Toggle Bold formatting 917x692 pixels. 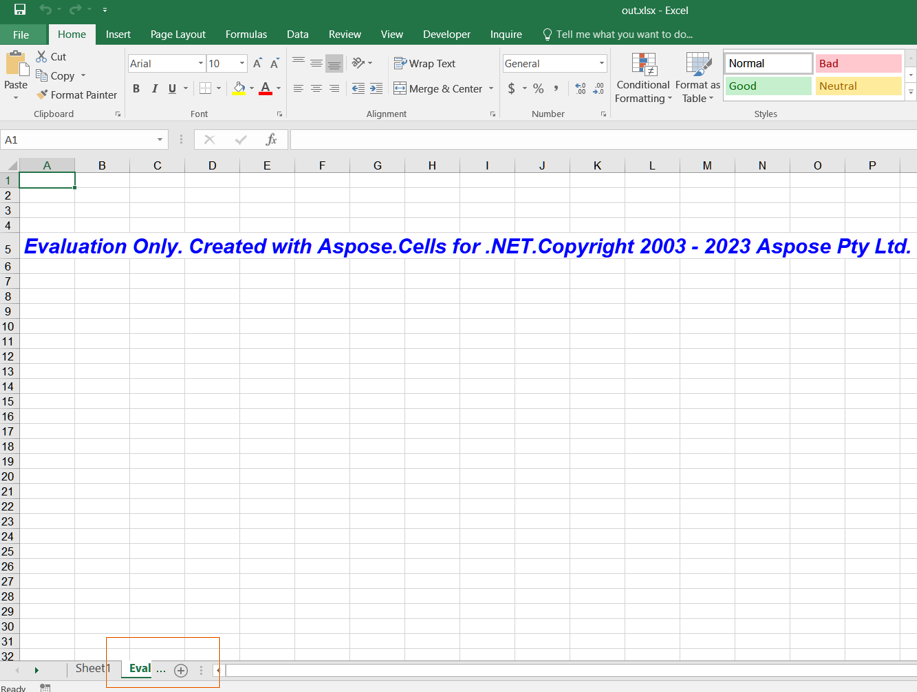[x=136, y=89]
